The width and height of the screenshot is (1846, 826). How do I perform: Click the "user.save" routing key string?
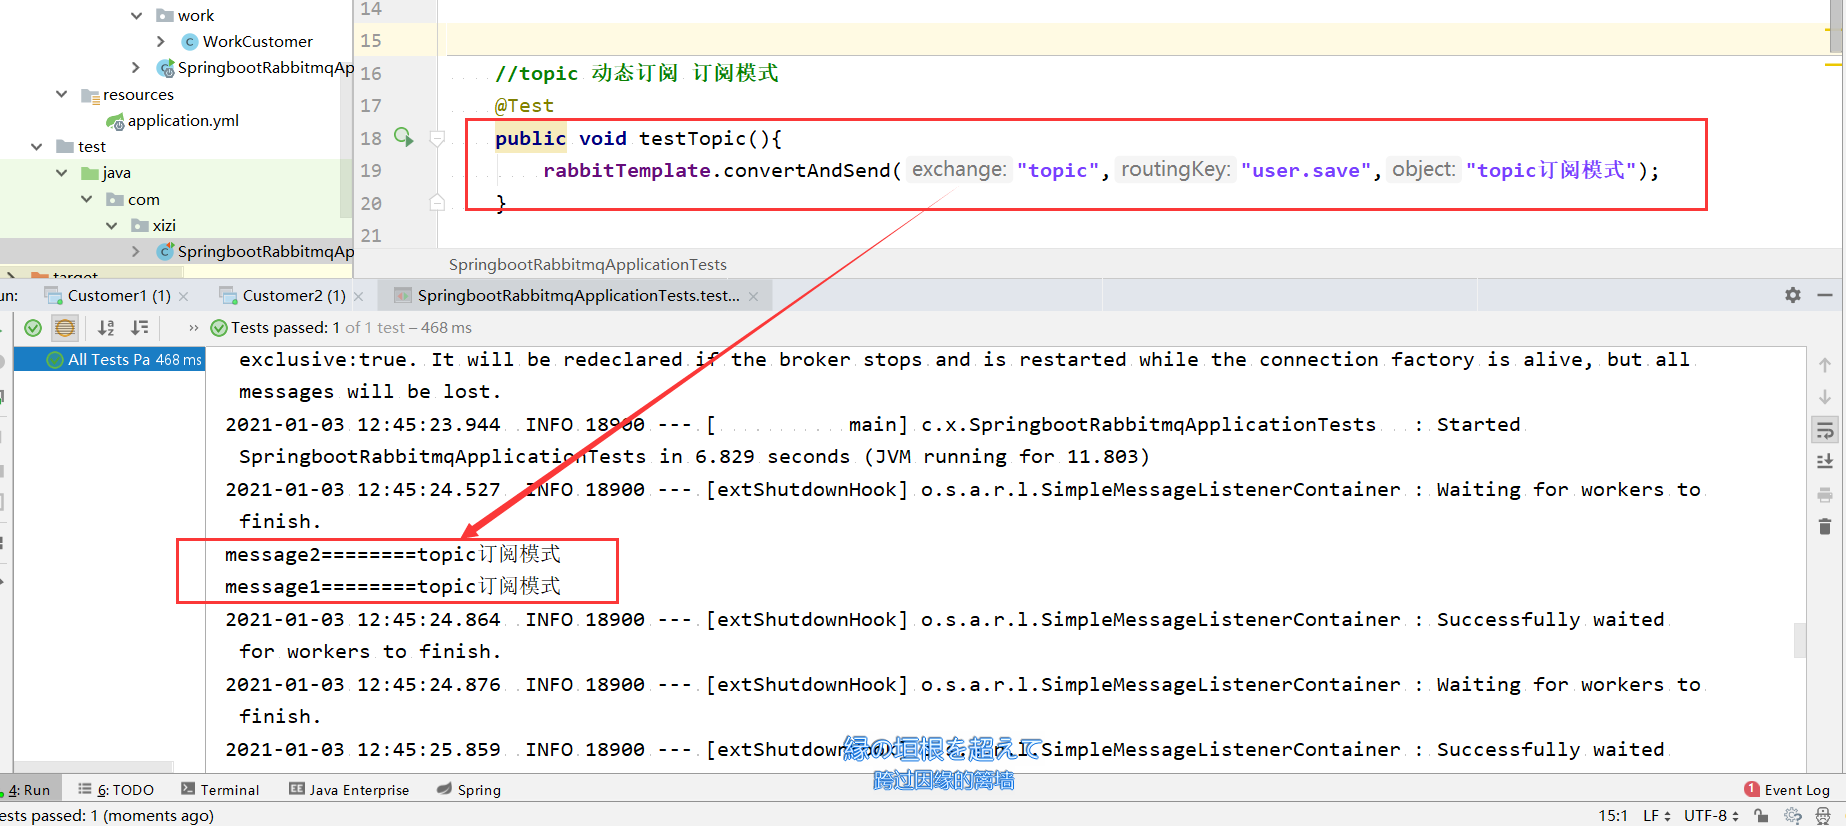[1306, 170]
